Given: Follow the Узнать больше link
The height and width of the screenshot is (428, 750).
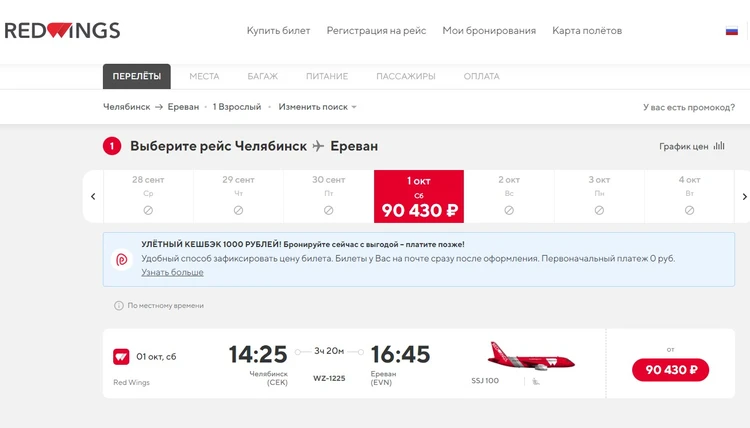Looking at the screenshot, I should point(172,272).
